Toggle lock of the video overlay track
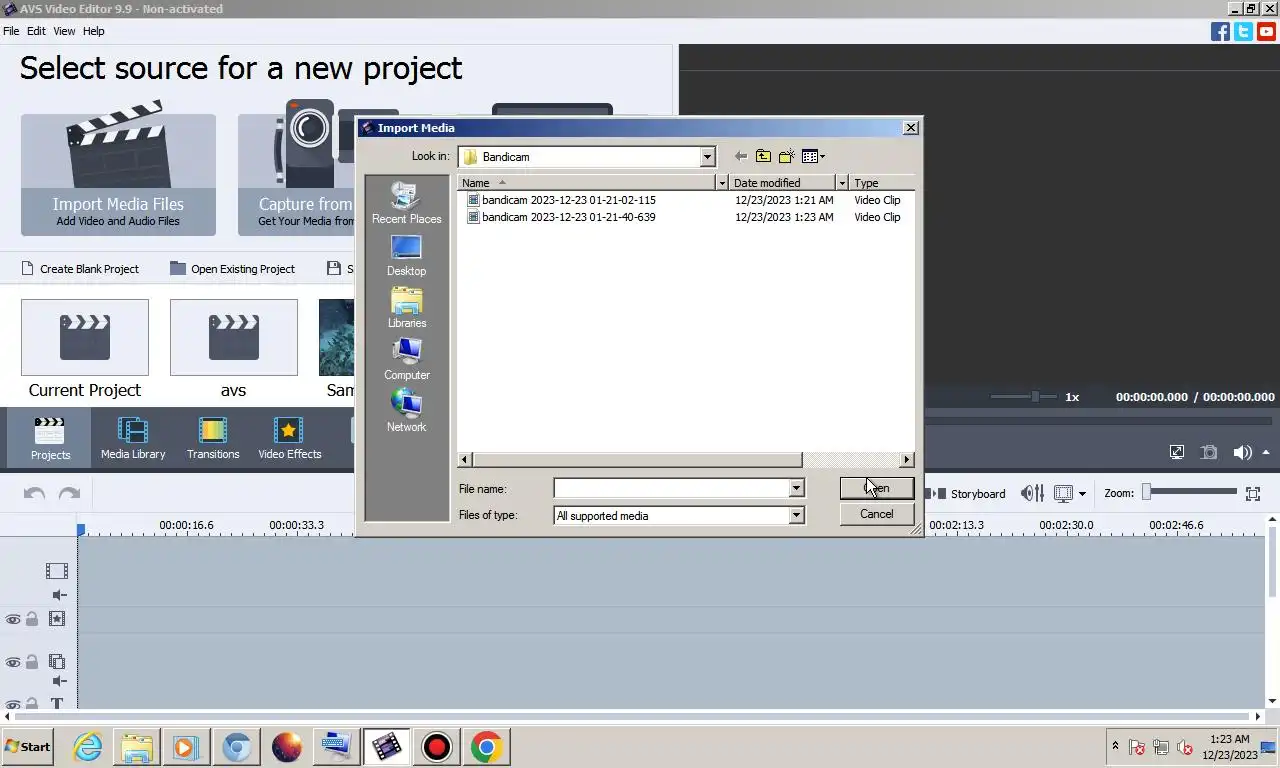Viewport: 1280px width, 768px height. (32, 662)
